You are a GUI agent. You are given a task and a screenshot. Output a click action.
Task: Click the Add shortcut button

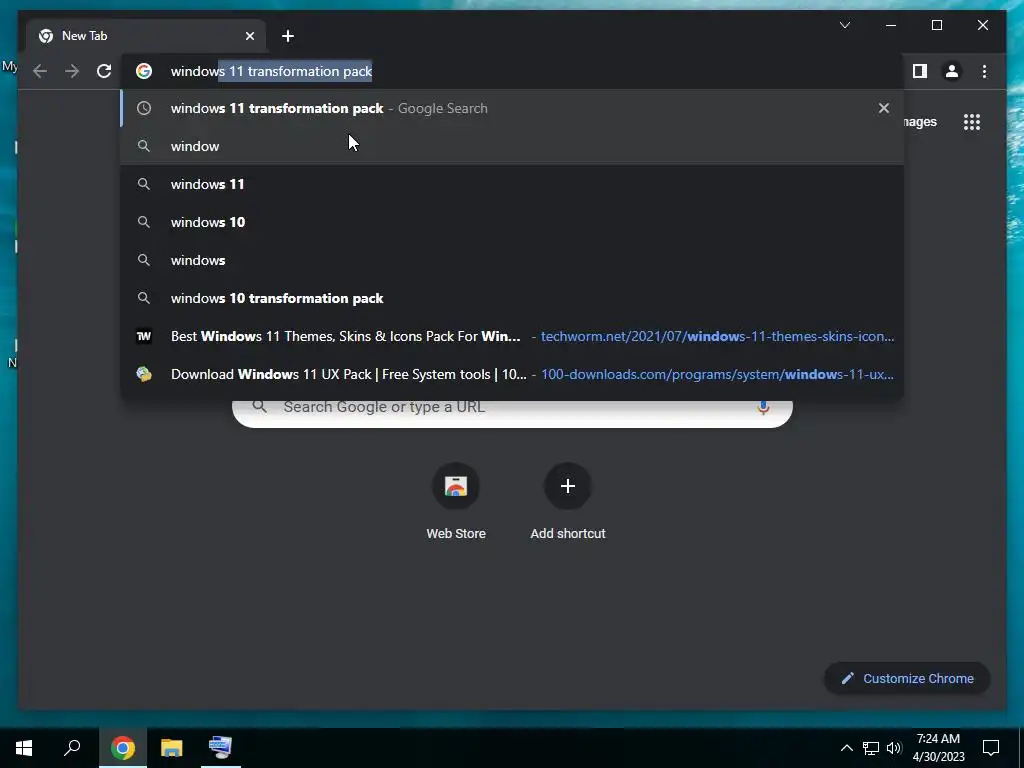tap(568, 502)
